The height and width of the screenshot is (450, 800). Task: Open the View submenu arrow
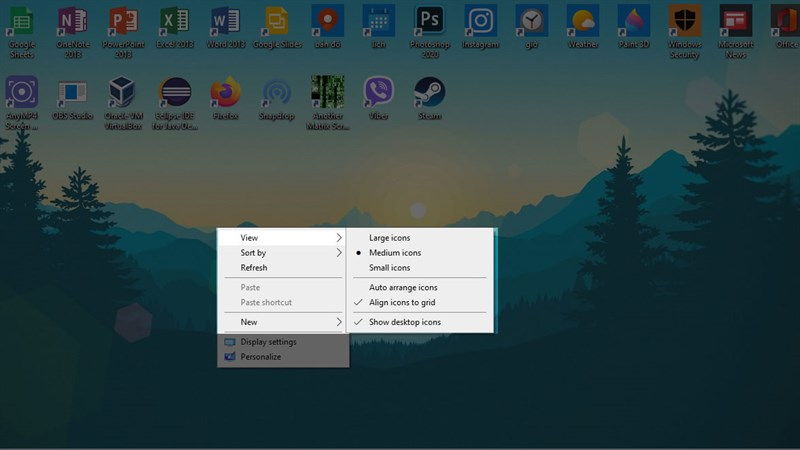coord(339,238)
